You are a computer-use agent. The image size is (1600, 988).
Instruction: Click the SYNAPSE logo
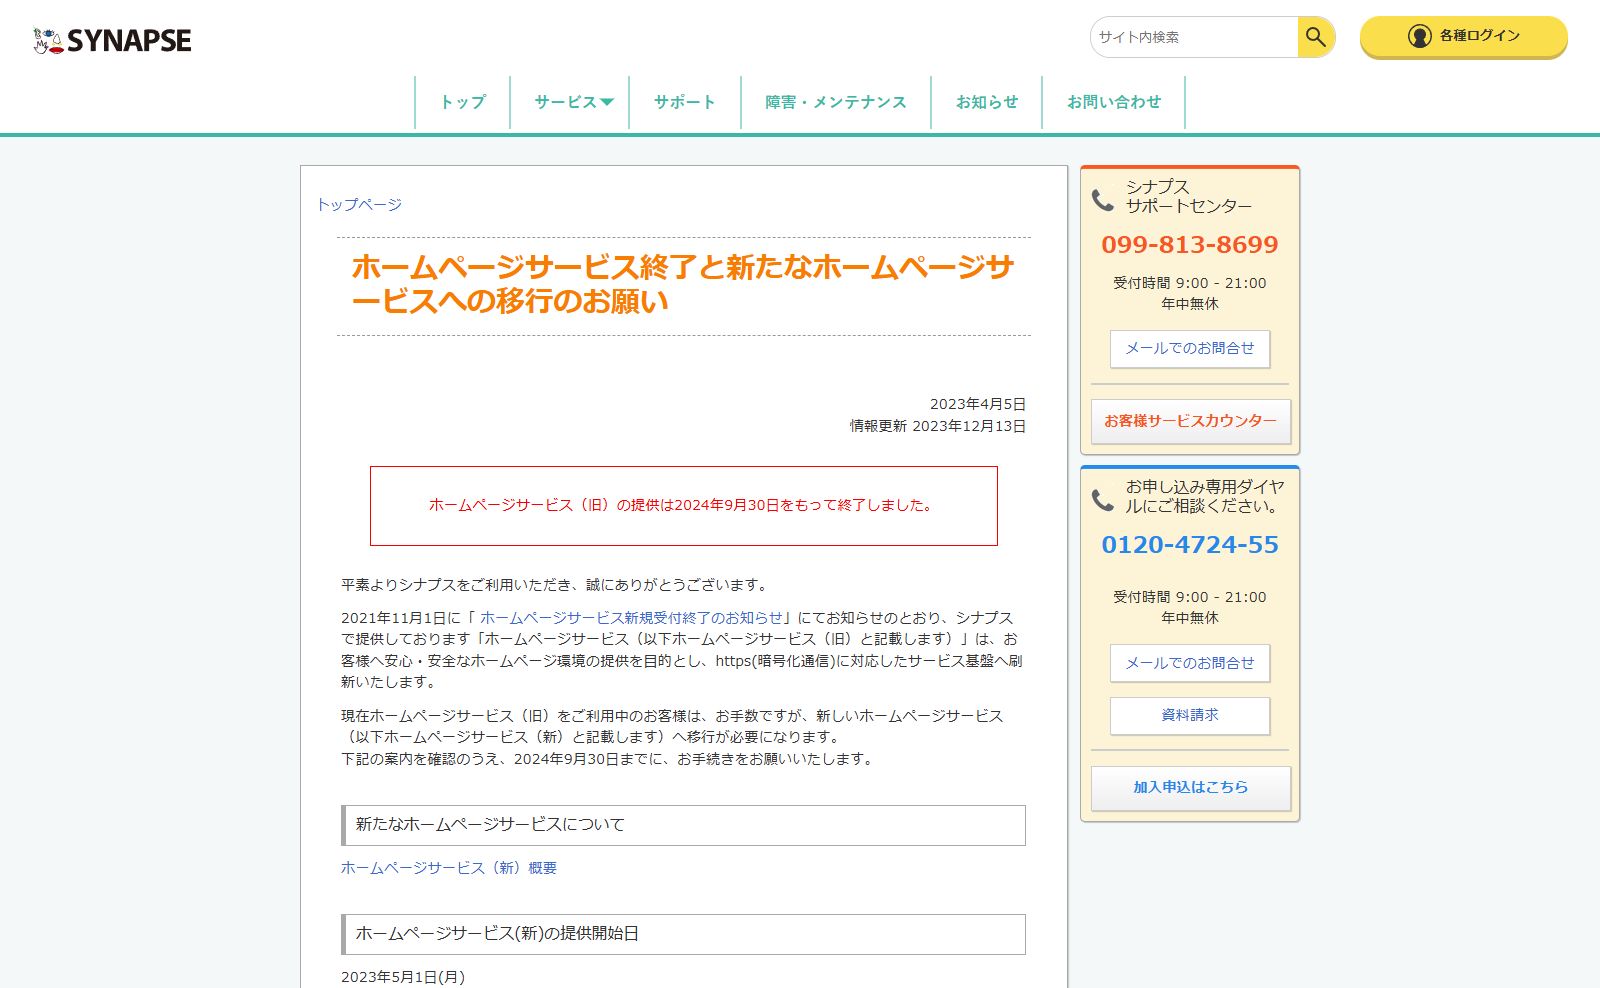pos(112,40)
